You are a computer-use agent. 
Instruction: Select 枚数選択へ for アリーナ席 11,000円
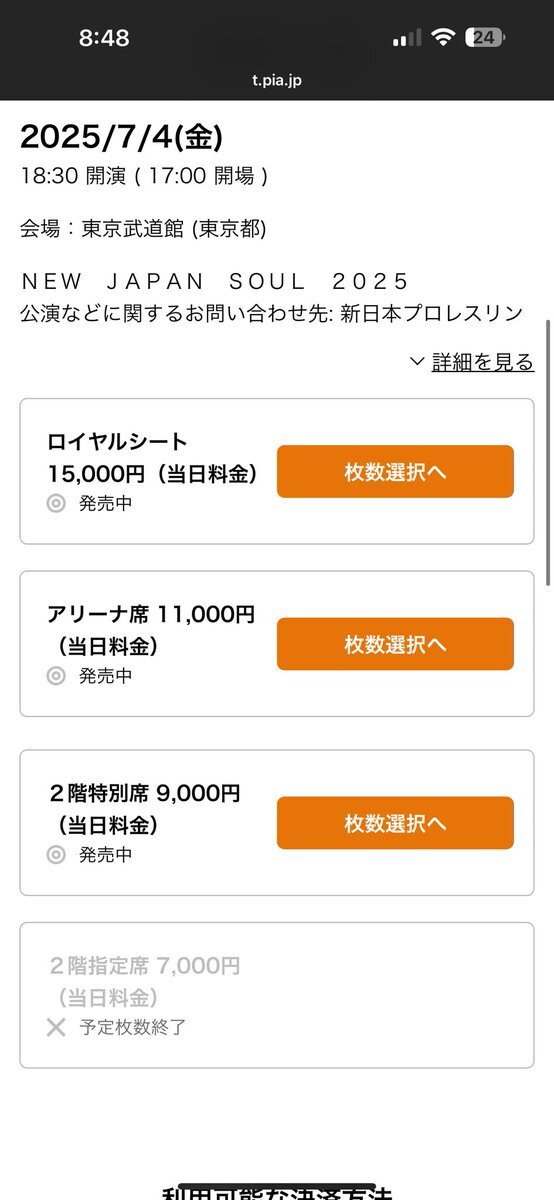click(x=395, y=644)
